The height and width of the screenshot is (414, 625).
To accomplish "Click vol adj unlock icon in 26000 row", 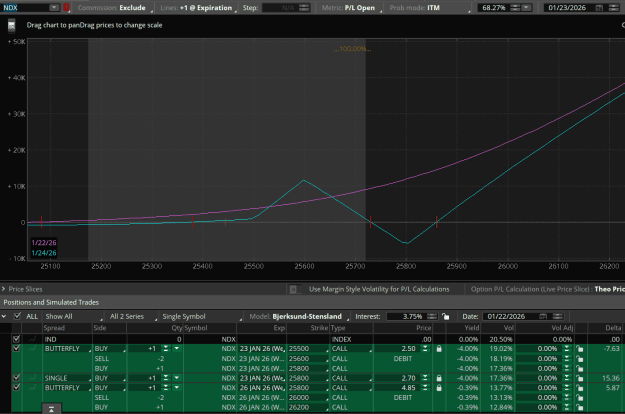I will [x=580, y=398].
